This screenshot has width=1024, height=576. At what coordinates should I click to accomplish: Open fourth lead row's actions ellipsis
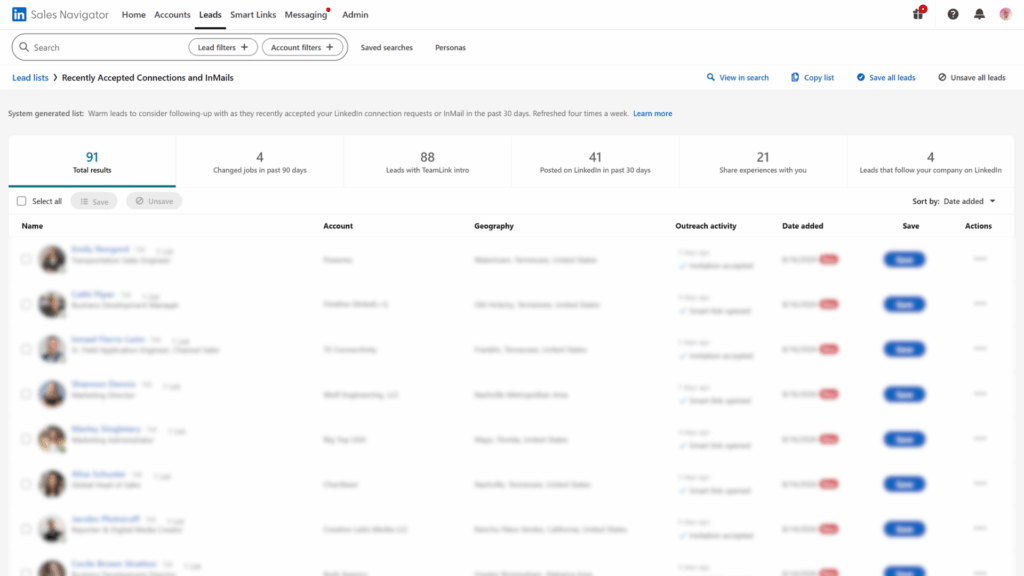(x=980, y=394)
